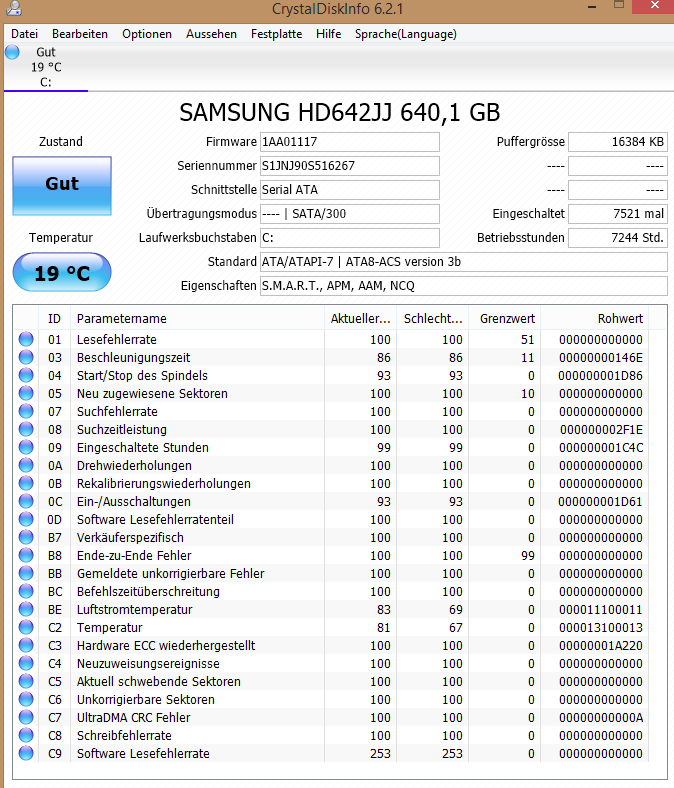674x788 pixels.
Task: Click status icon for Gemeldete unkorrigierbare Fehler
Action: click(x=26, y=573)
